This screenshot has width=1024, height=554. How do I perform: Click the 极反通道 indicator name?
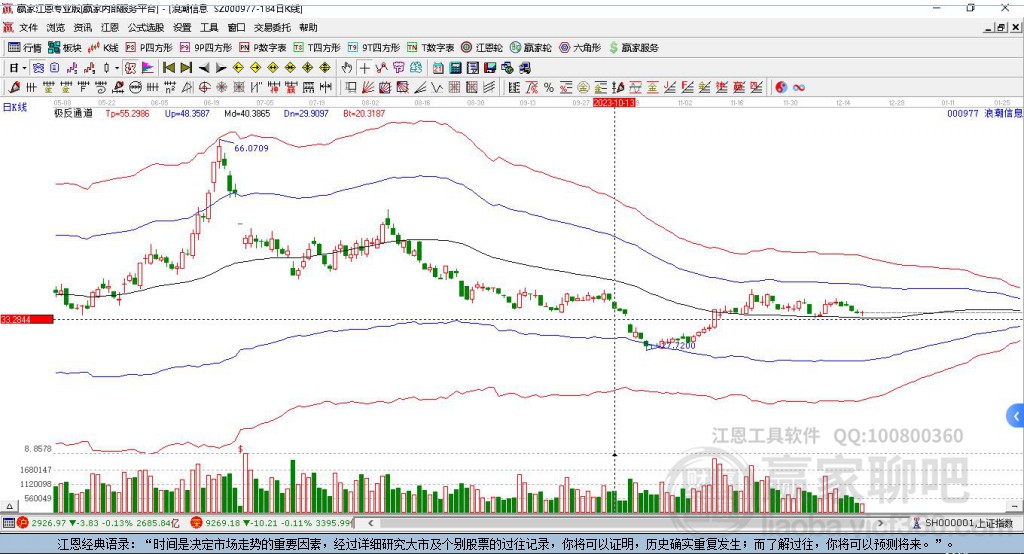(x=73, y=113)
